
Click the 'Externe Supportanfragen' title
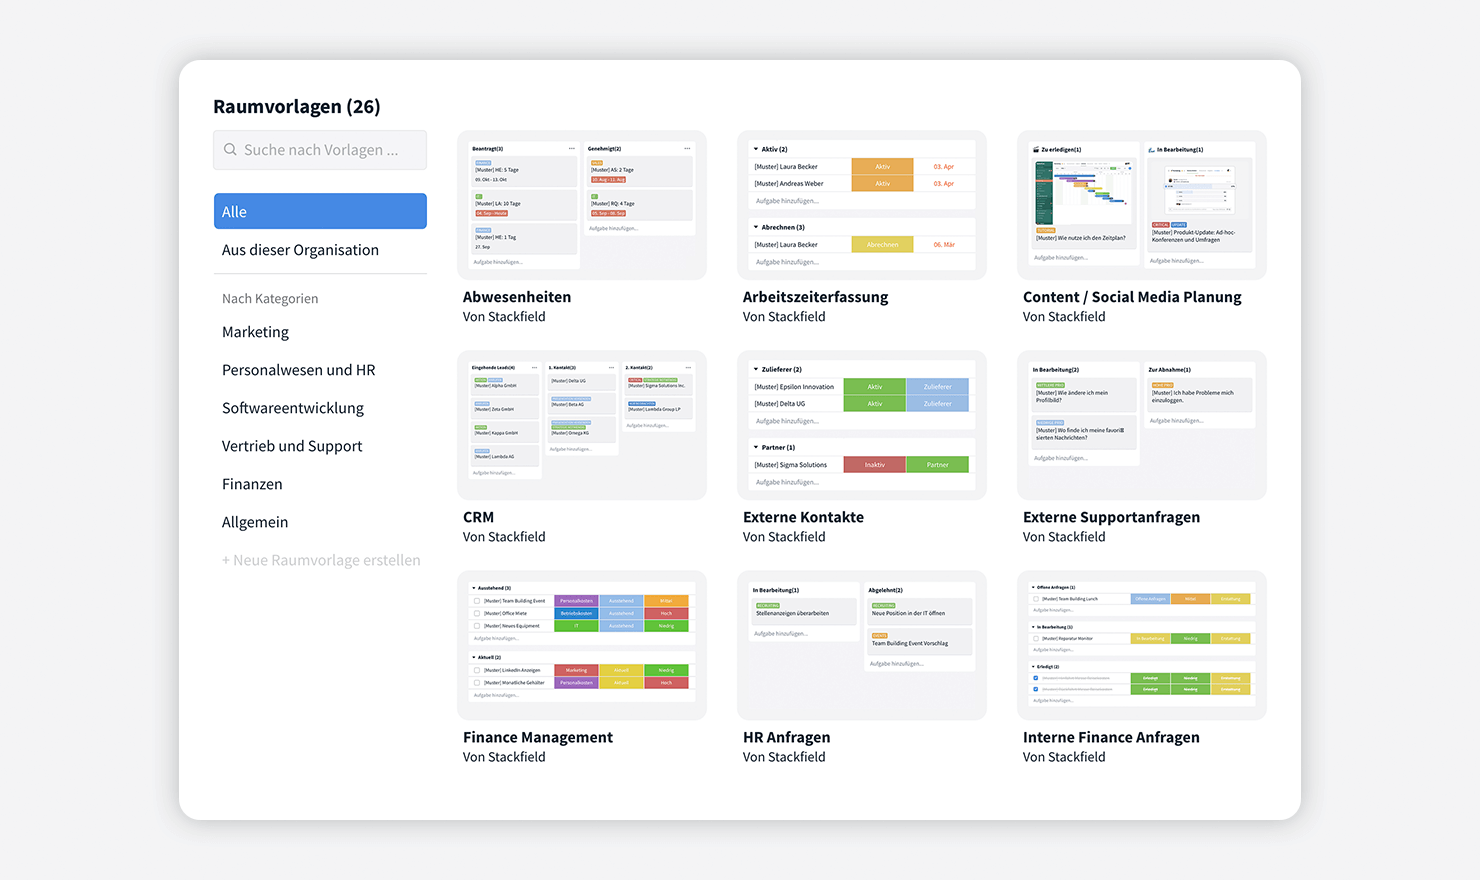pyautogui.click(x=1111, y=517)
